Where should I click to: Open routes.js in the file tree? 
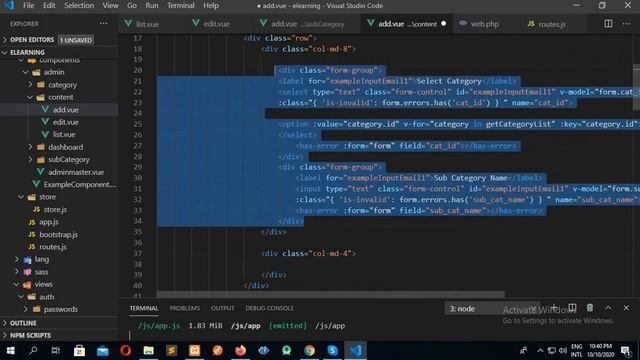coord(53,247)
